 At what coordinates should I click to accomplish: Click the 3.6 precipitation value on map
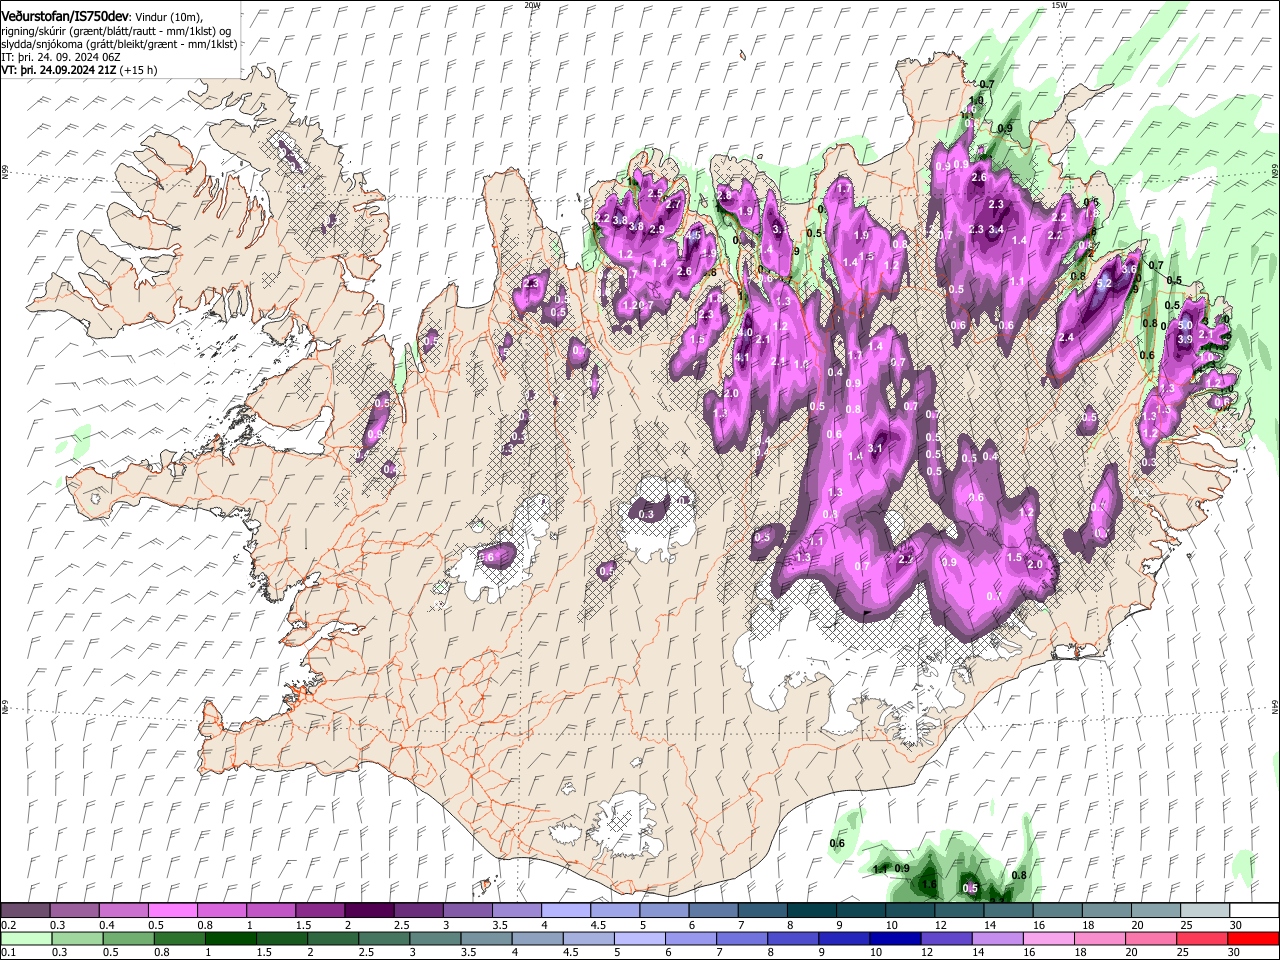click(x=1130, y=270)
